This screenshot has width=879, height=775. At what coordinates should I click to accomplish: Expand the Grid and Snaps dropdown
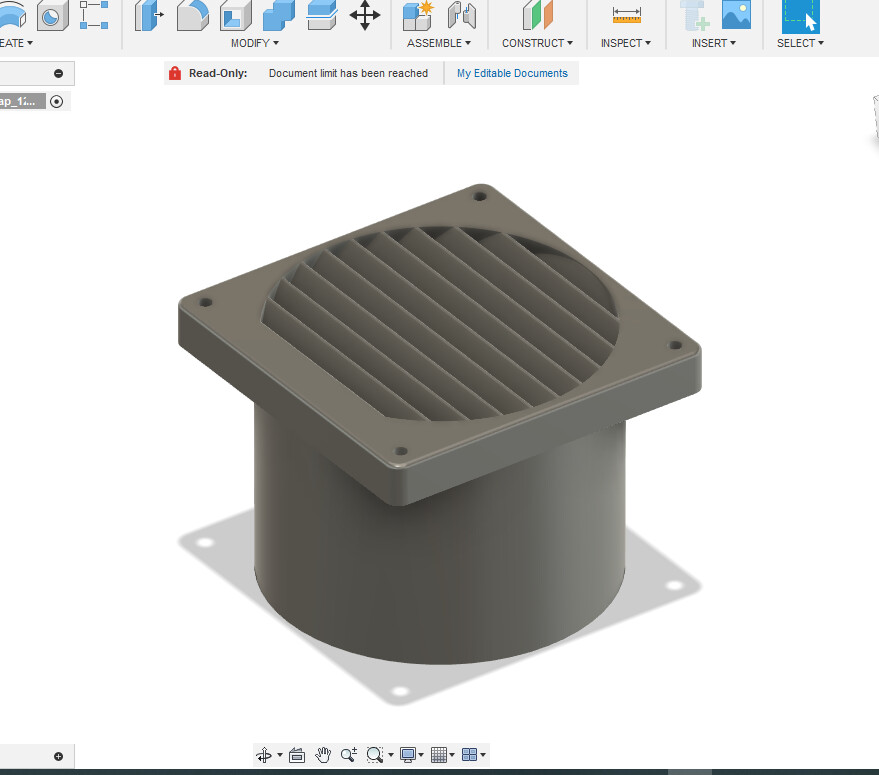tap(443, 755)
